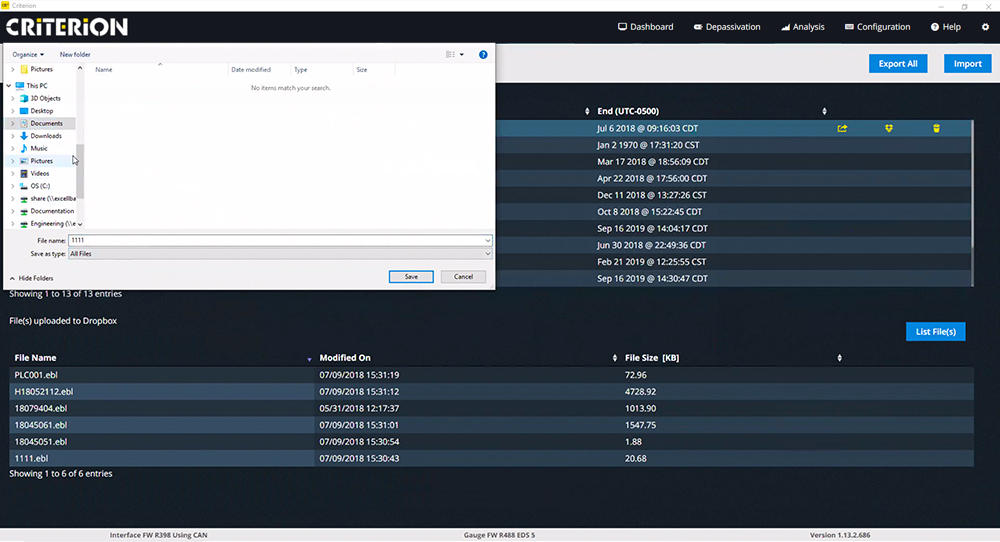Click the blue help icon in save dialog
Viewport: 1000px width, 542px height.
(483, 54)
